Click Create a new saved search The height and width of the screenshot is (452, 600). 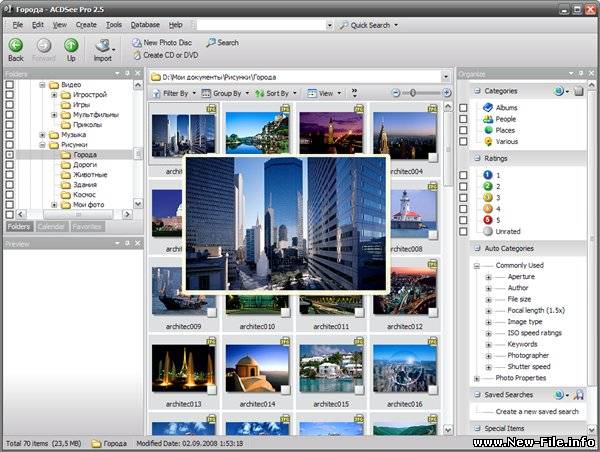(x=536, y=411)
